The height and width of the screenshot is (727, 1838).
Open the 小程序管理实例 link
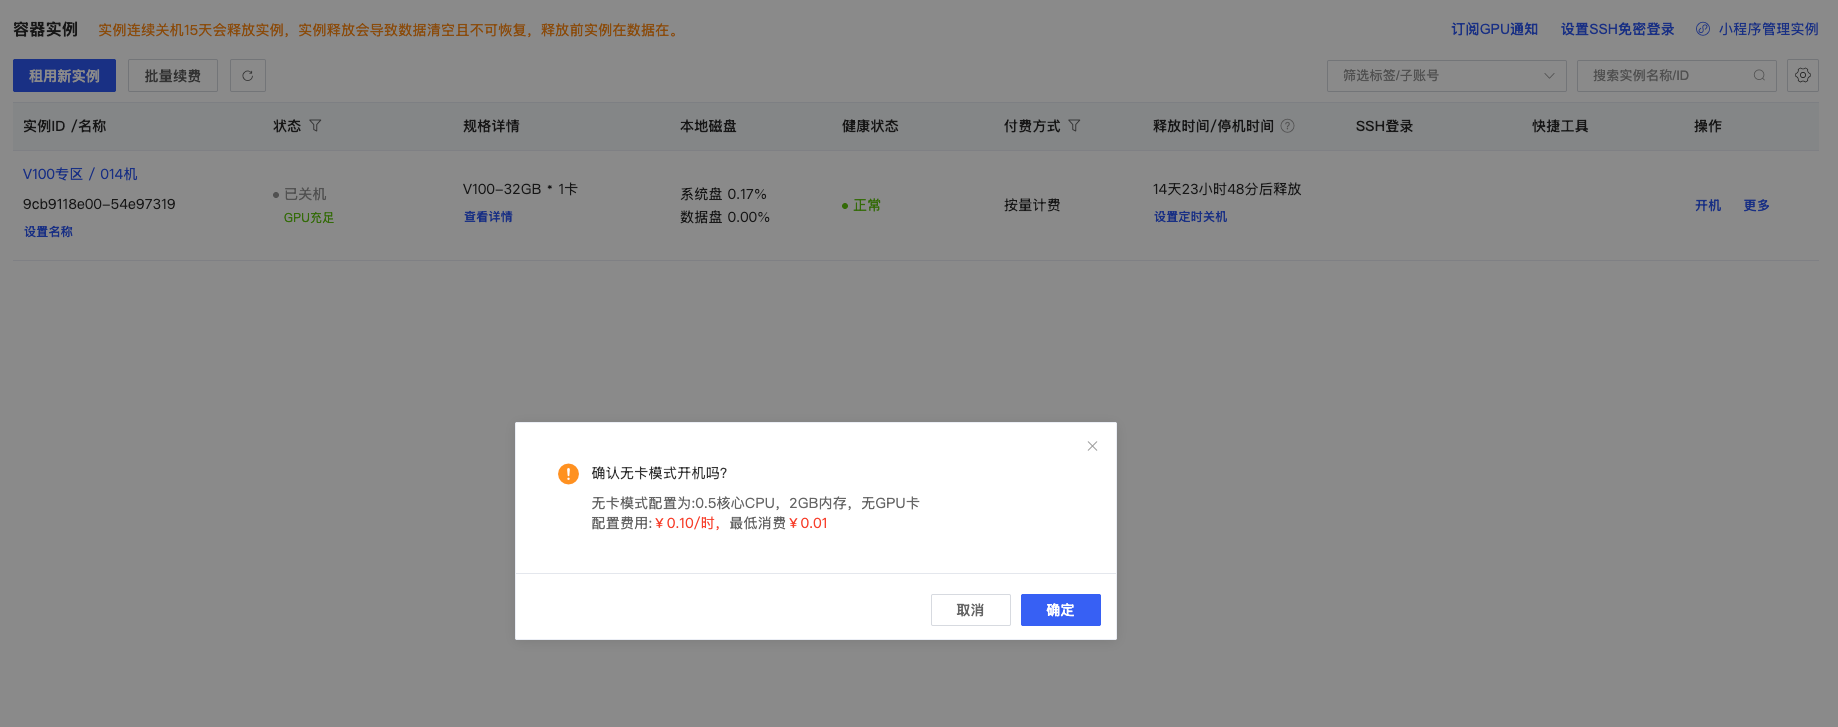tap(1769, 29)
